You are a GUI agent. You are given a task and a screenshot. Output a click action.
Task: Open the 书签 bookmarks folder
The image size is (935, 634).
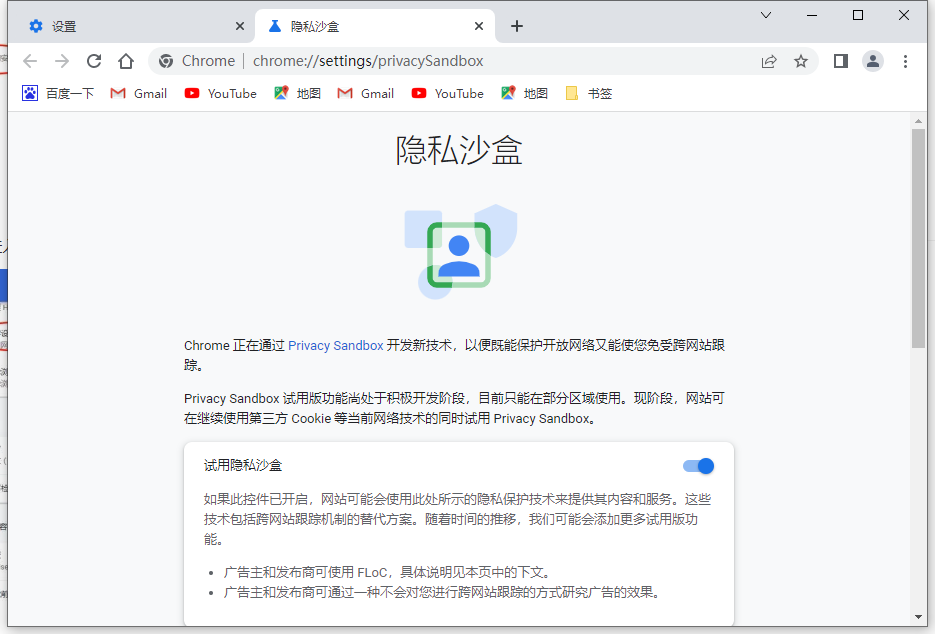(x=589, y=93)
